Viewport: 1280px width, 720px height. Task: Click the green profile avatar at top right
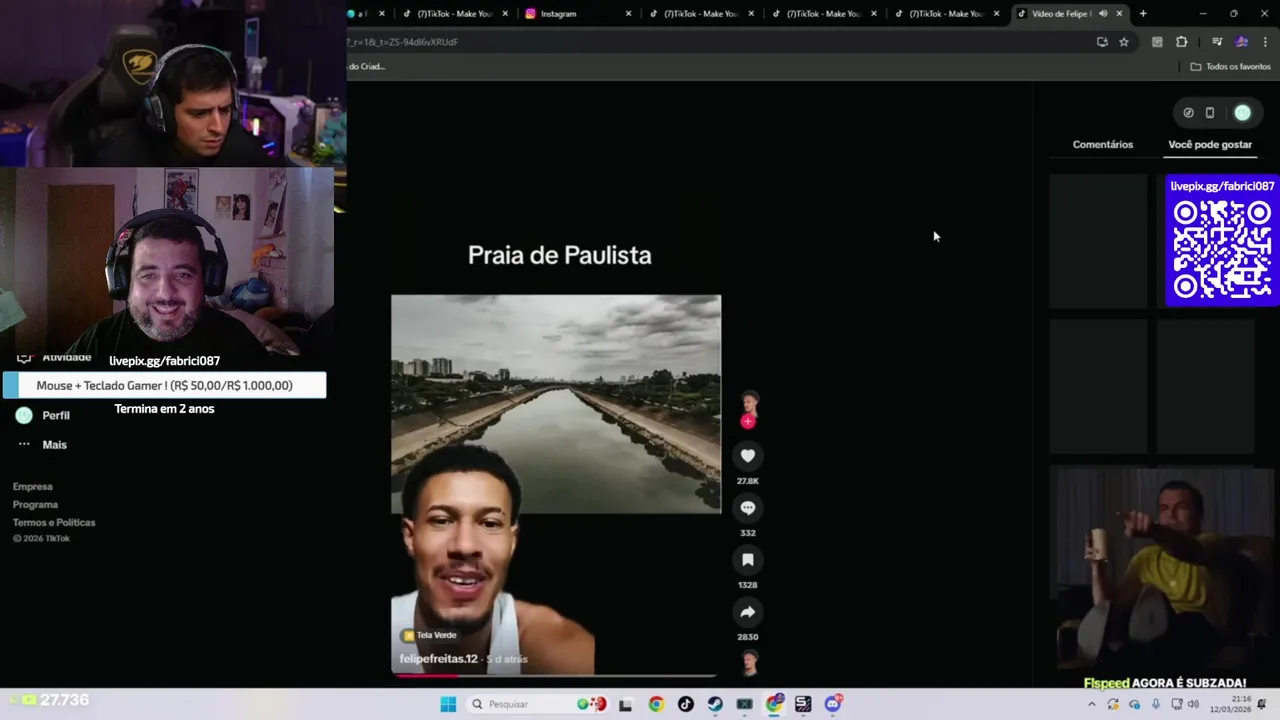(x=1242, y=113)
